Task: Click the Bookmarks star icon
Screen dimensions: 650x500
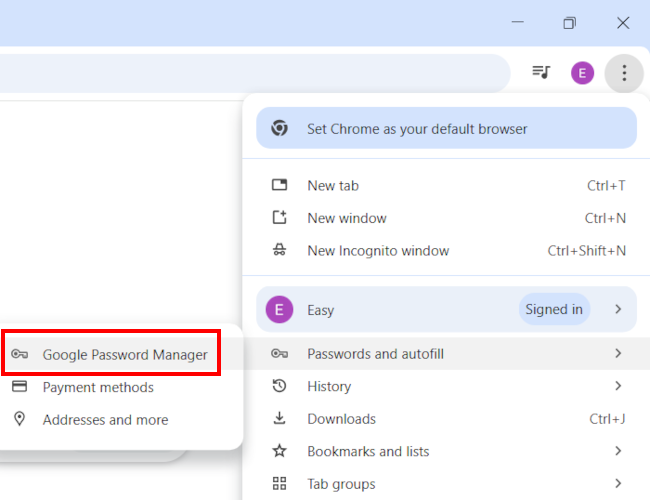Action: tap(279, 451)
